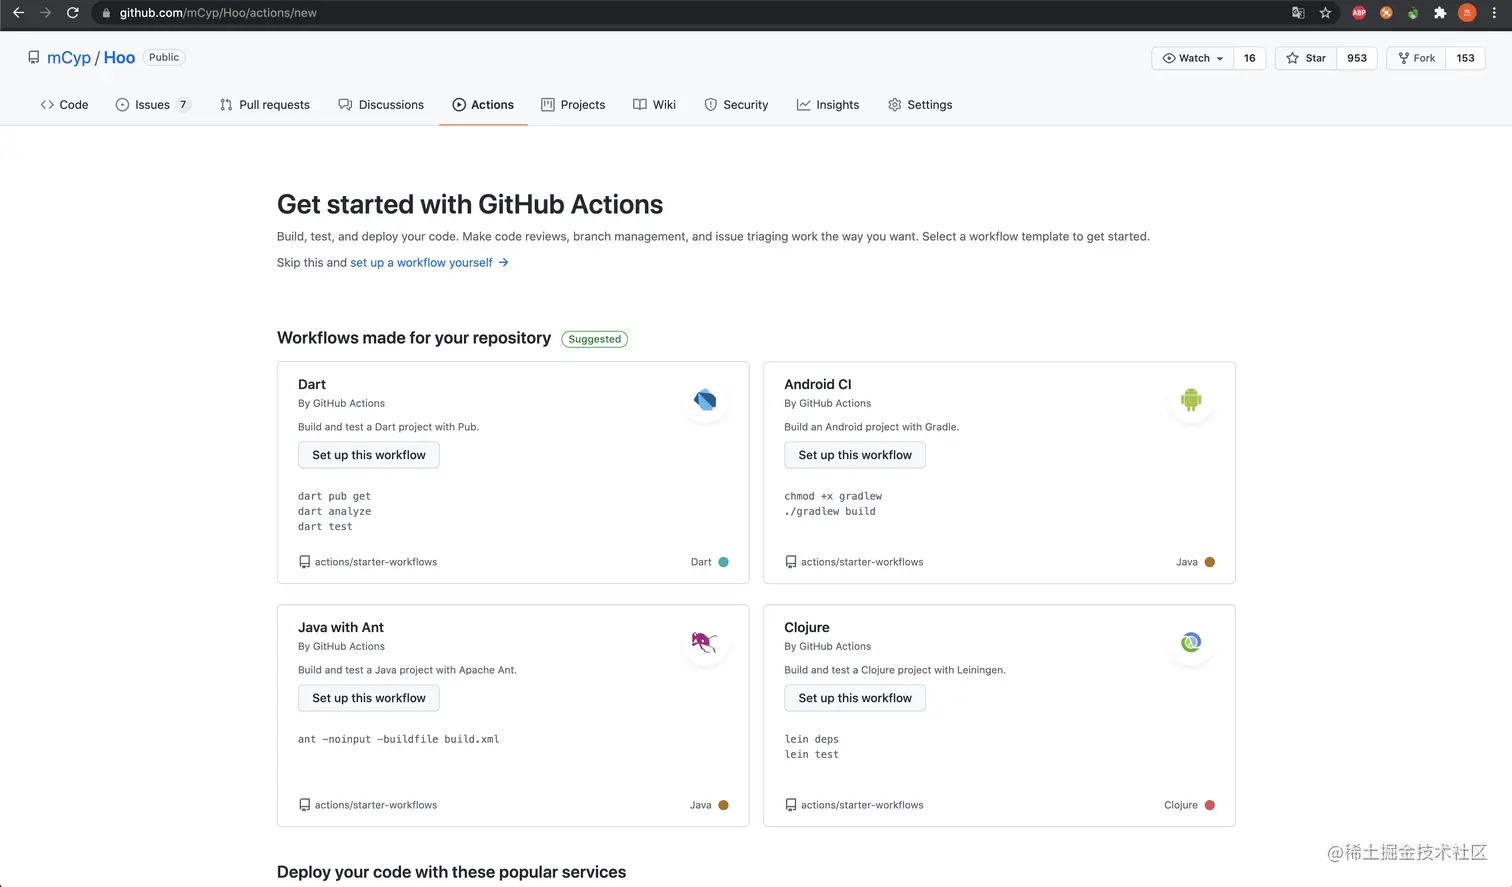Open the Chrome three-dot menu
1512x887 pixels.
click(1494, 13)
